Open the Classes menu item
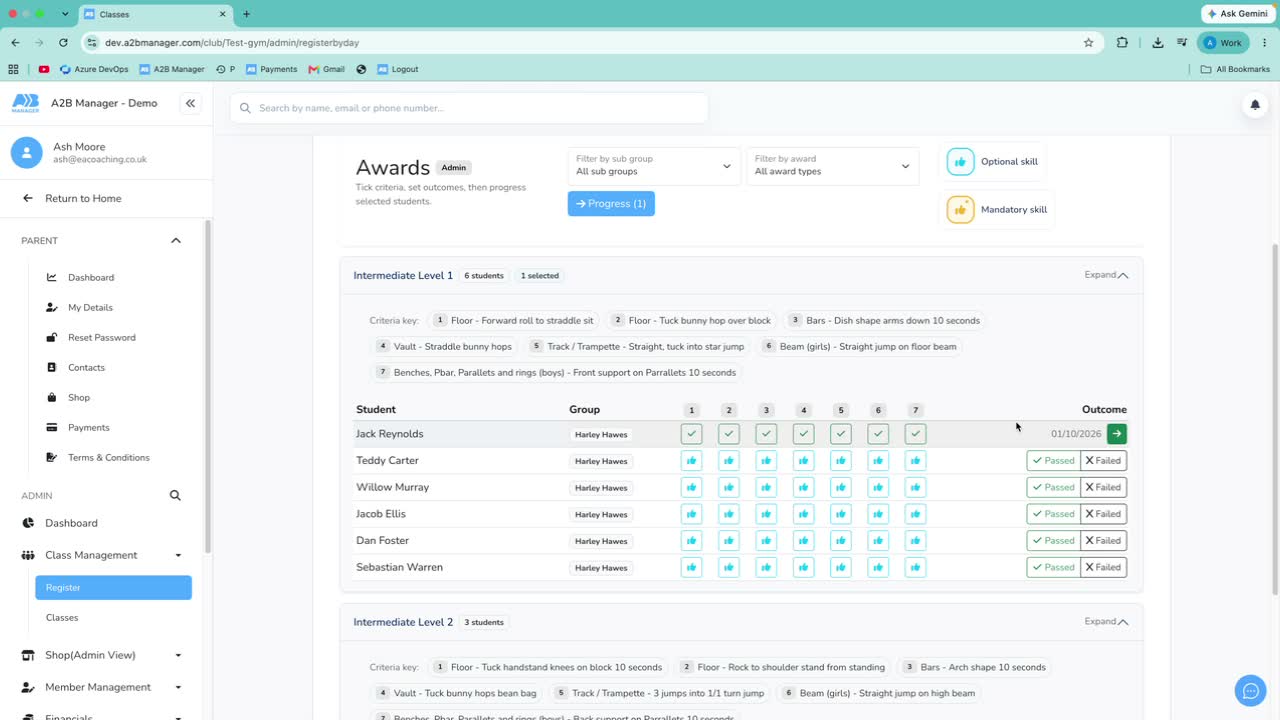The width and height of the screenshot is (1280, 720). pos(62,618)
